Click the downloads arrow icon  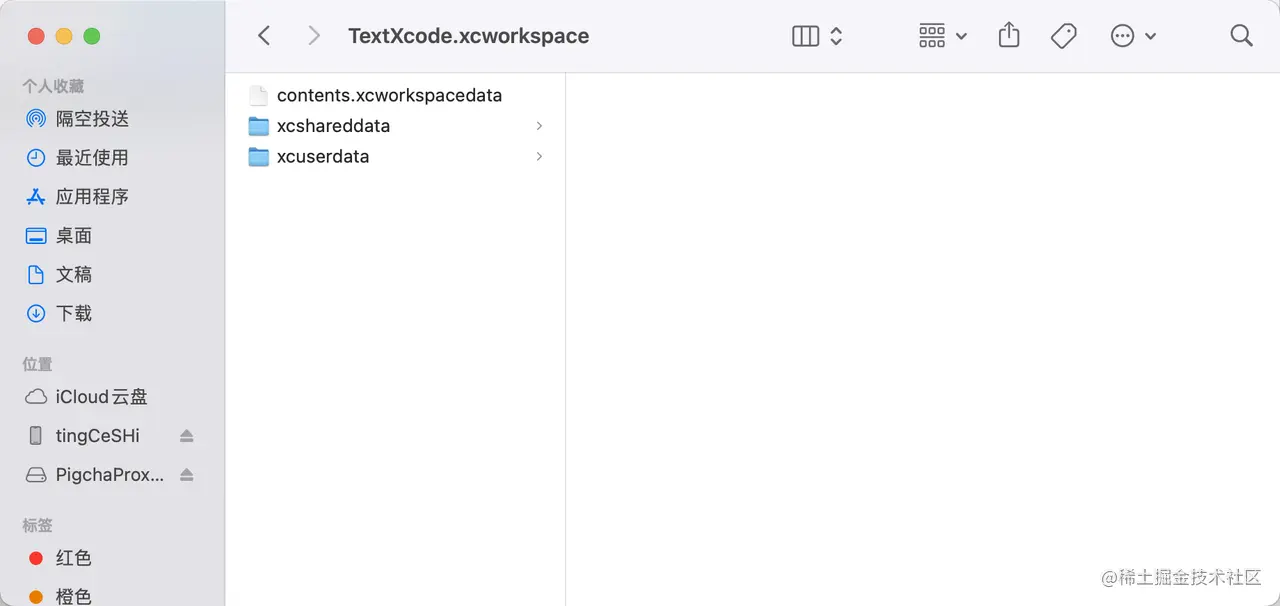36,314
